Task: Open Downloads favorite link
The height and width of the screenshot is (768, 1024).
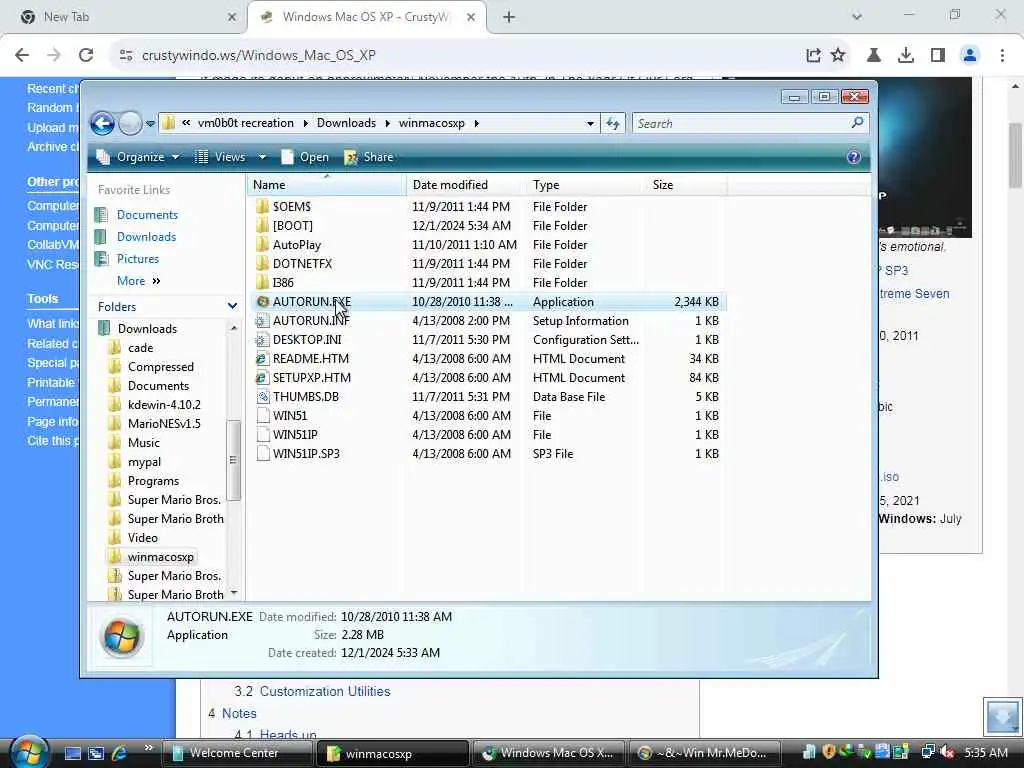Action: pyautogui.click(x=146, y=237)
